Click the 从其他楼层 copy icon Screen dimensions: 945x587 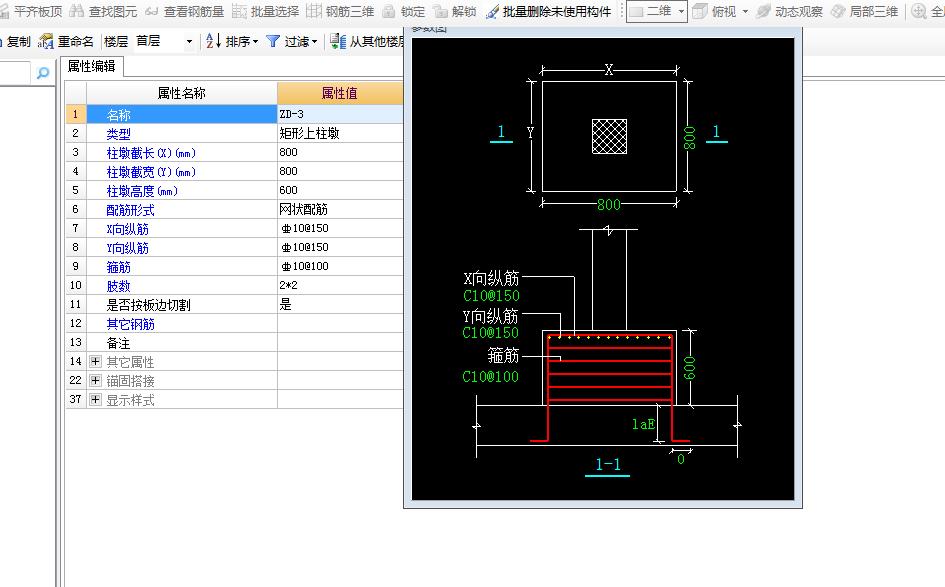tap(338, 41)
